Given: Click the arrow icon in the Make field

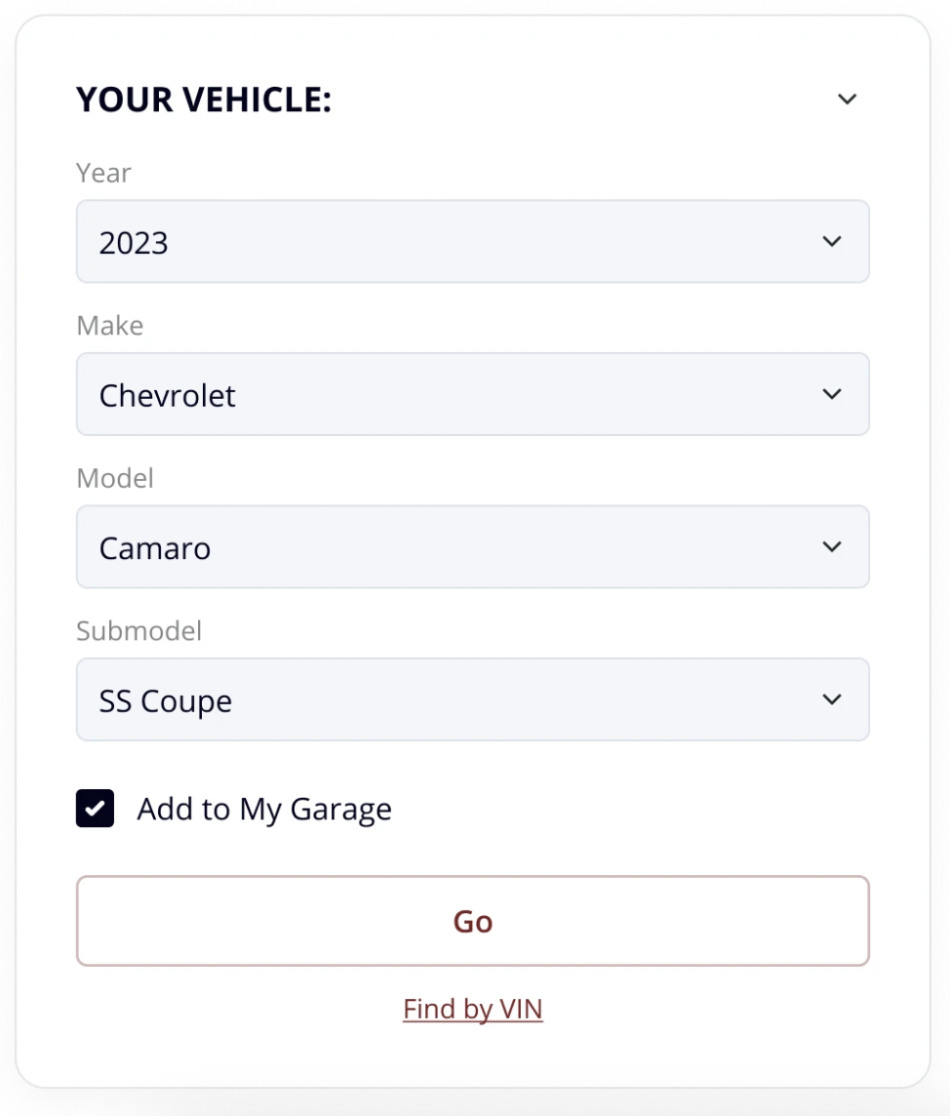Looking at the screenshot, I should [x=831, y=394].
